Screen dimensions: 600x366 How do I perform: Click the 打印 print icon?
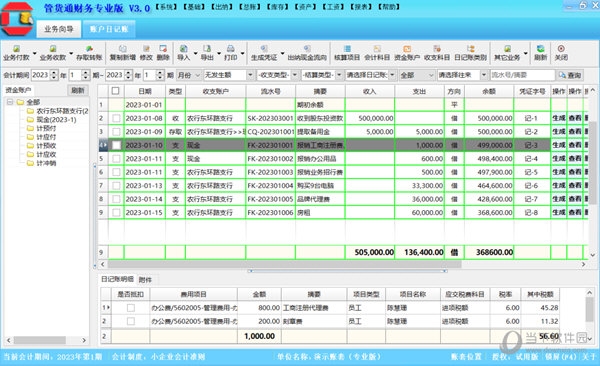(x=230, y=53)
